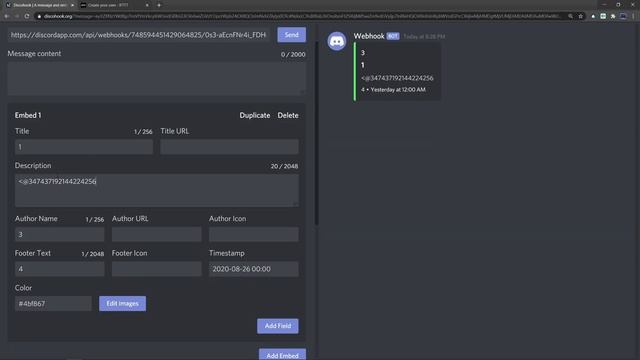The width and height of the screenshot is (640, 360).
Task: Click the Color hex value field
Action: 53,304
